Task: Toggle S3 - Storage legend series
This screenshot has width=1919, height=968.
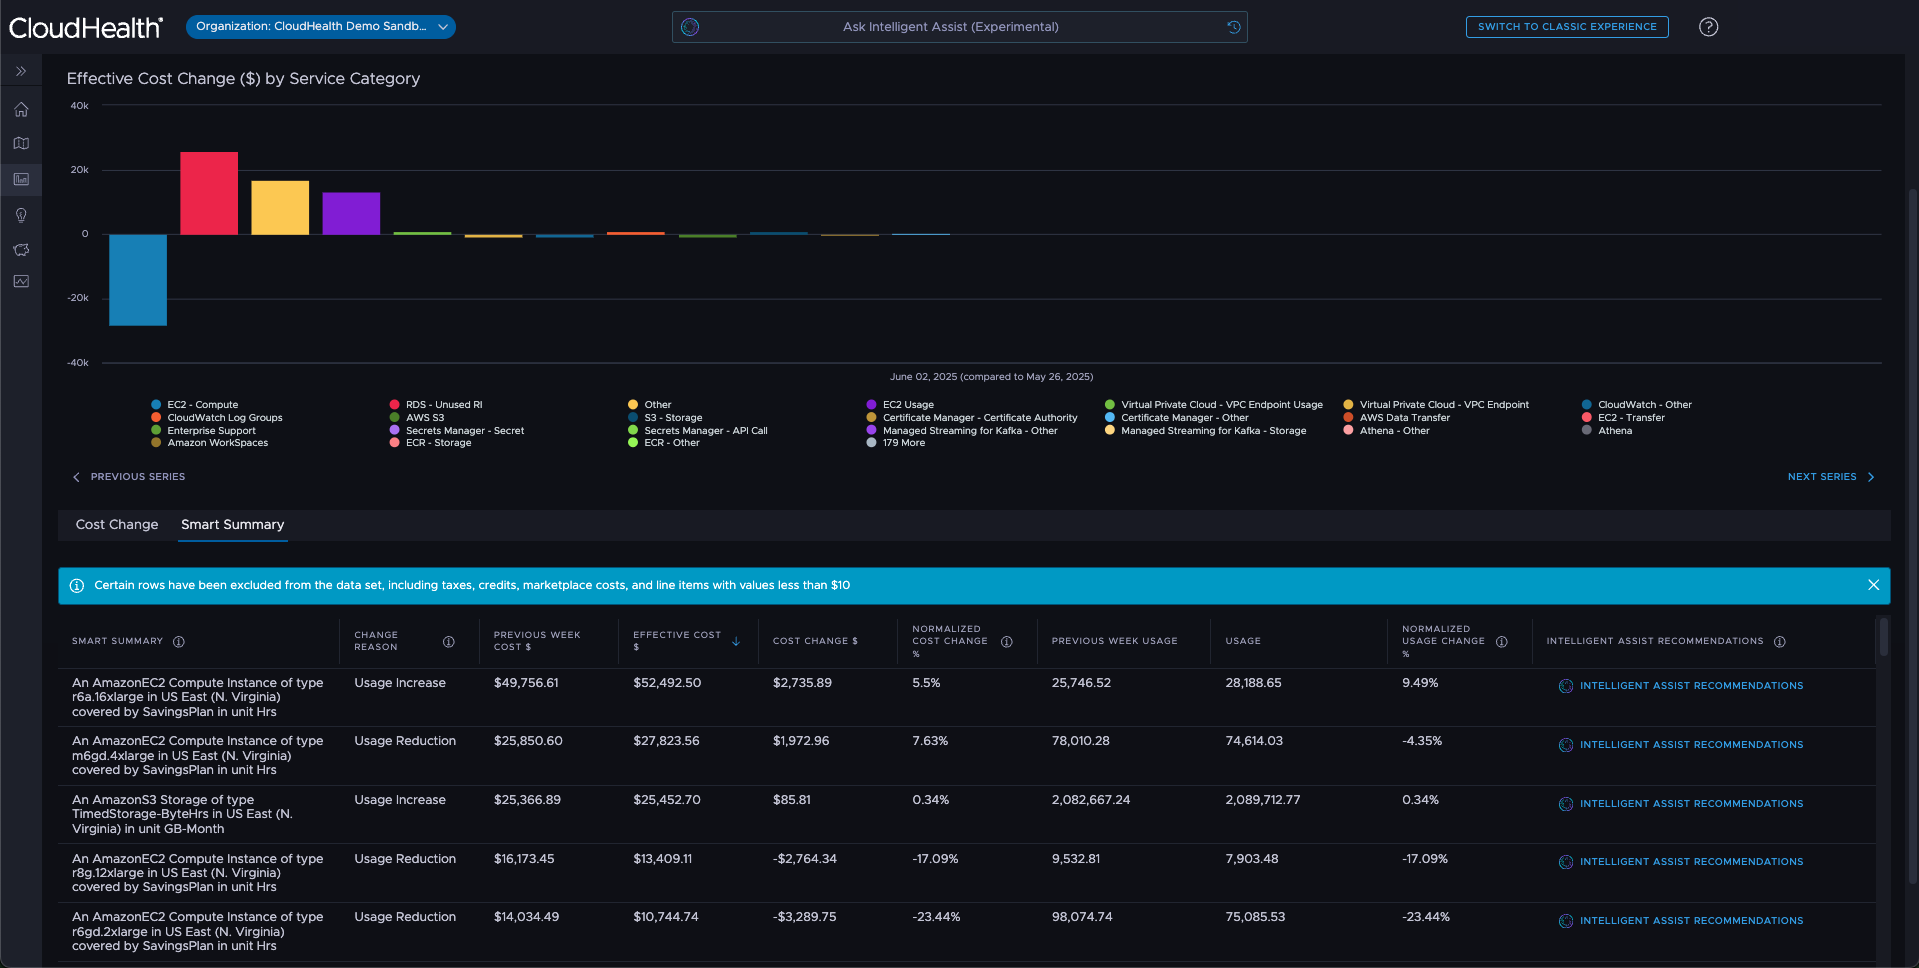Action: pyautogui.click(x=665, y=418)
